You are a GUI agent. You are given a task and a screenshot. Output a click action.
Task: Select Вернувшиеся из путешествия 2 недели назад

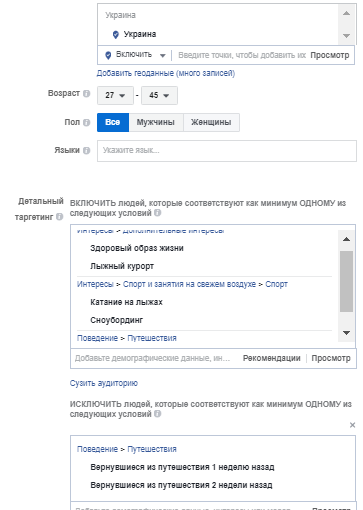coord(181,485)
